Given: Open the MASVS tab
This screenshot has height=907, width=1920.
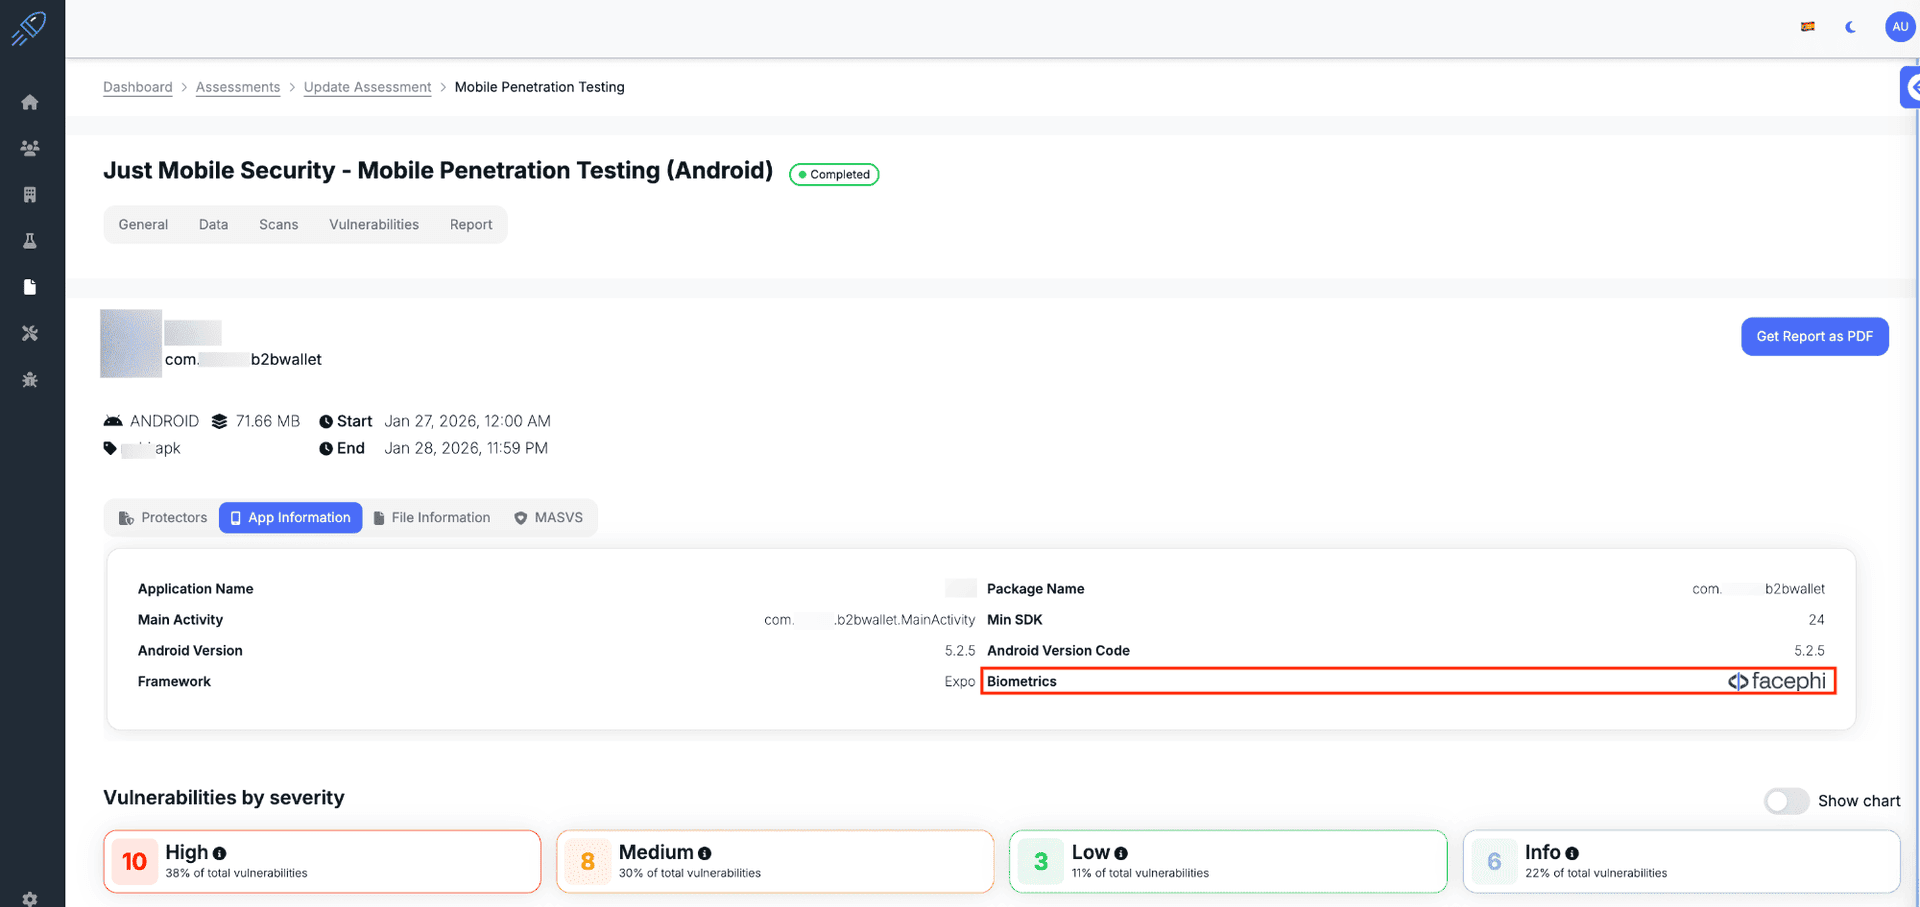Looking at the screenshot, I should [x=548, y=518].
